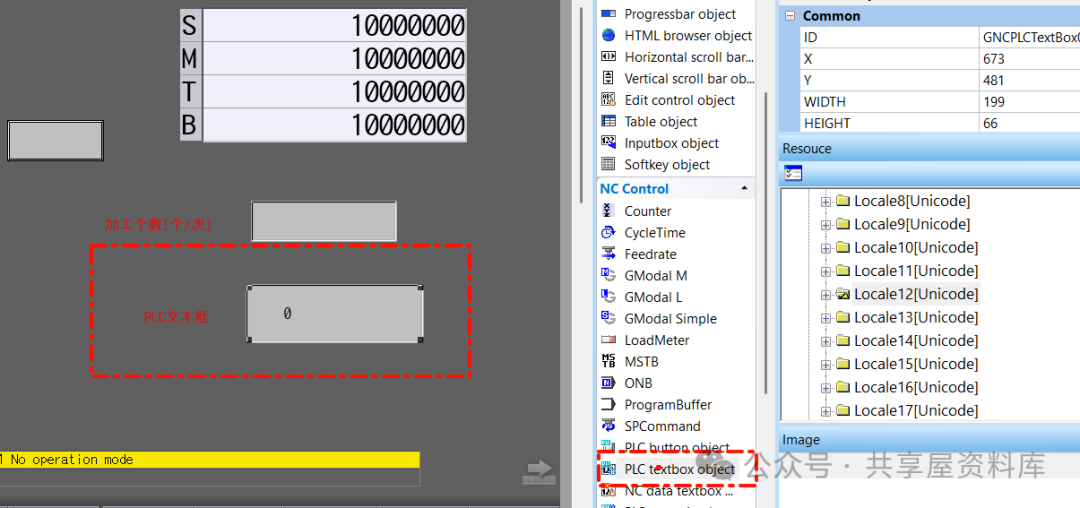Click the ID property value field

[x=1029, y=38]
